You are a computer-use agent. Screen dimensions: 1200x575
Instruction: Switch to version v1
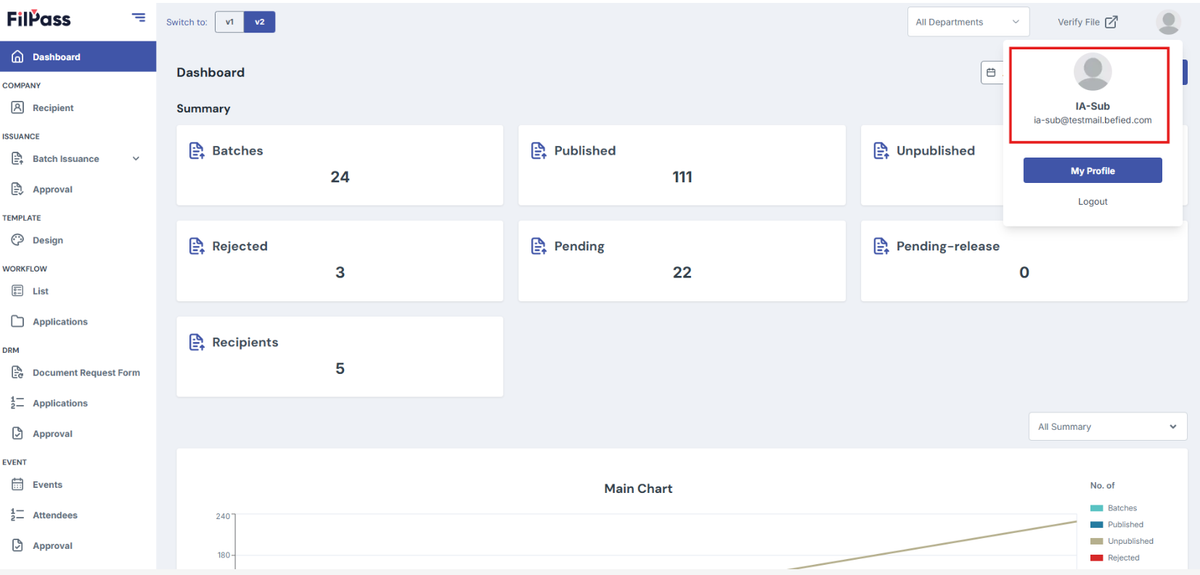pyautogui.click(x=229, y=22)
